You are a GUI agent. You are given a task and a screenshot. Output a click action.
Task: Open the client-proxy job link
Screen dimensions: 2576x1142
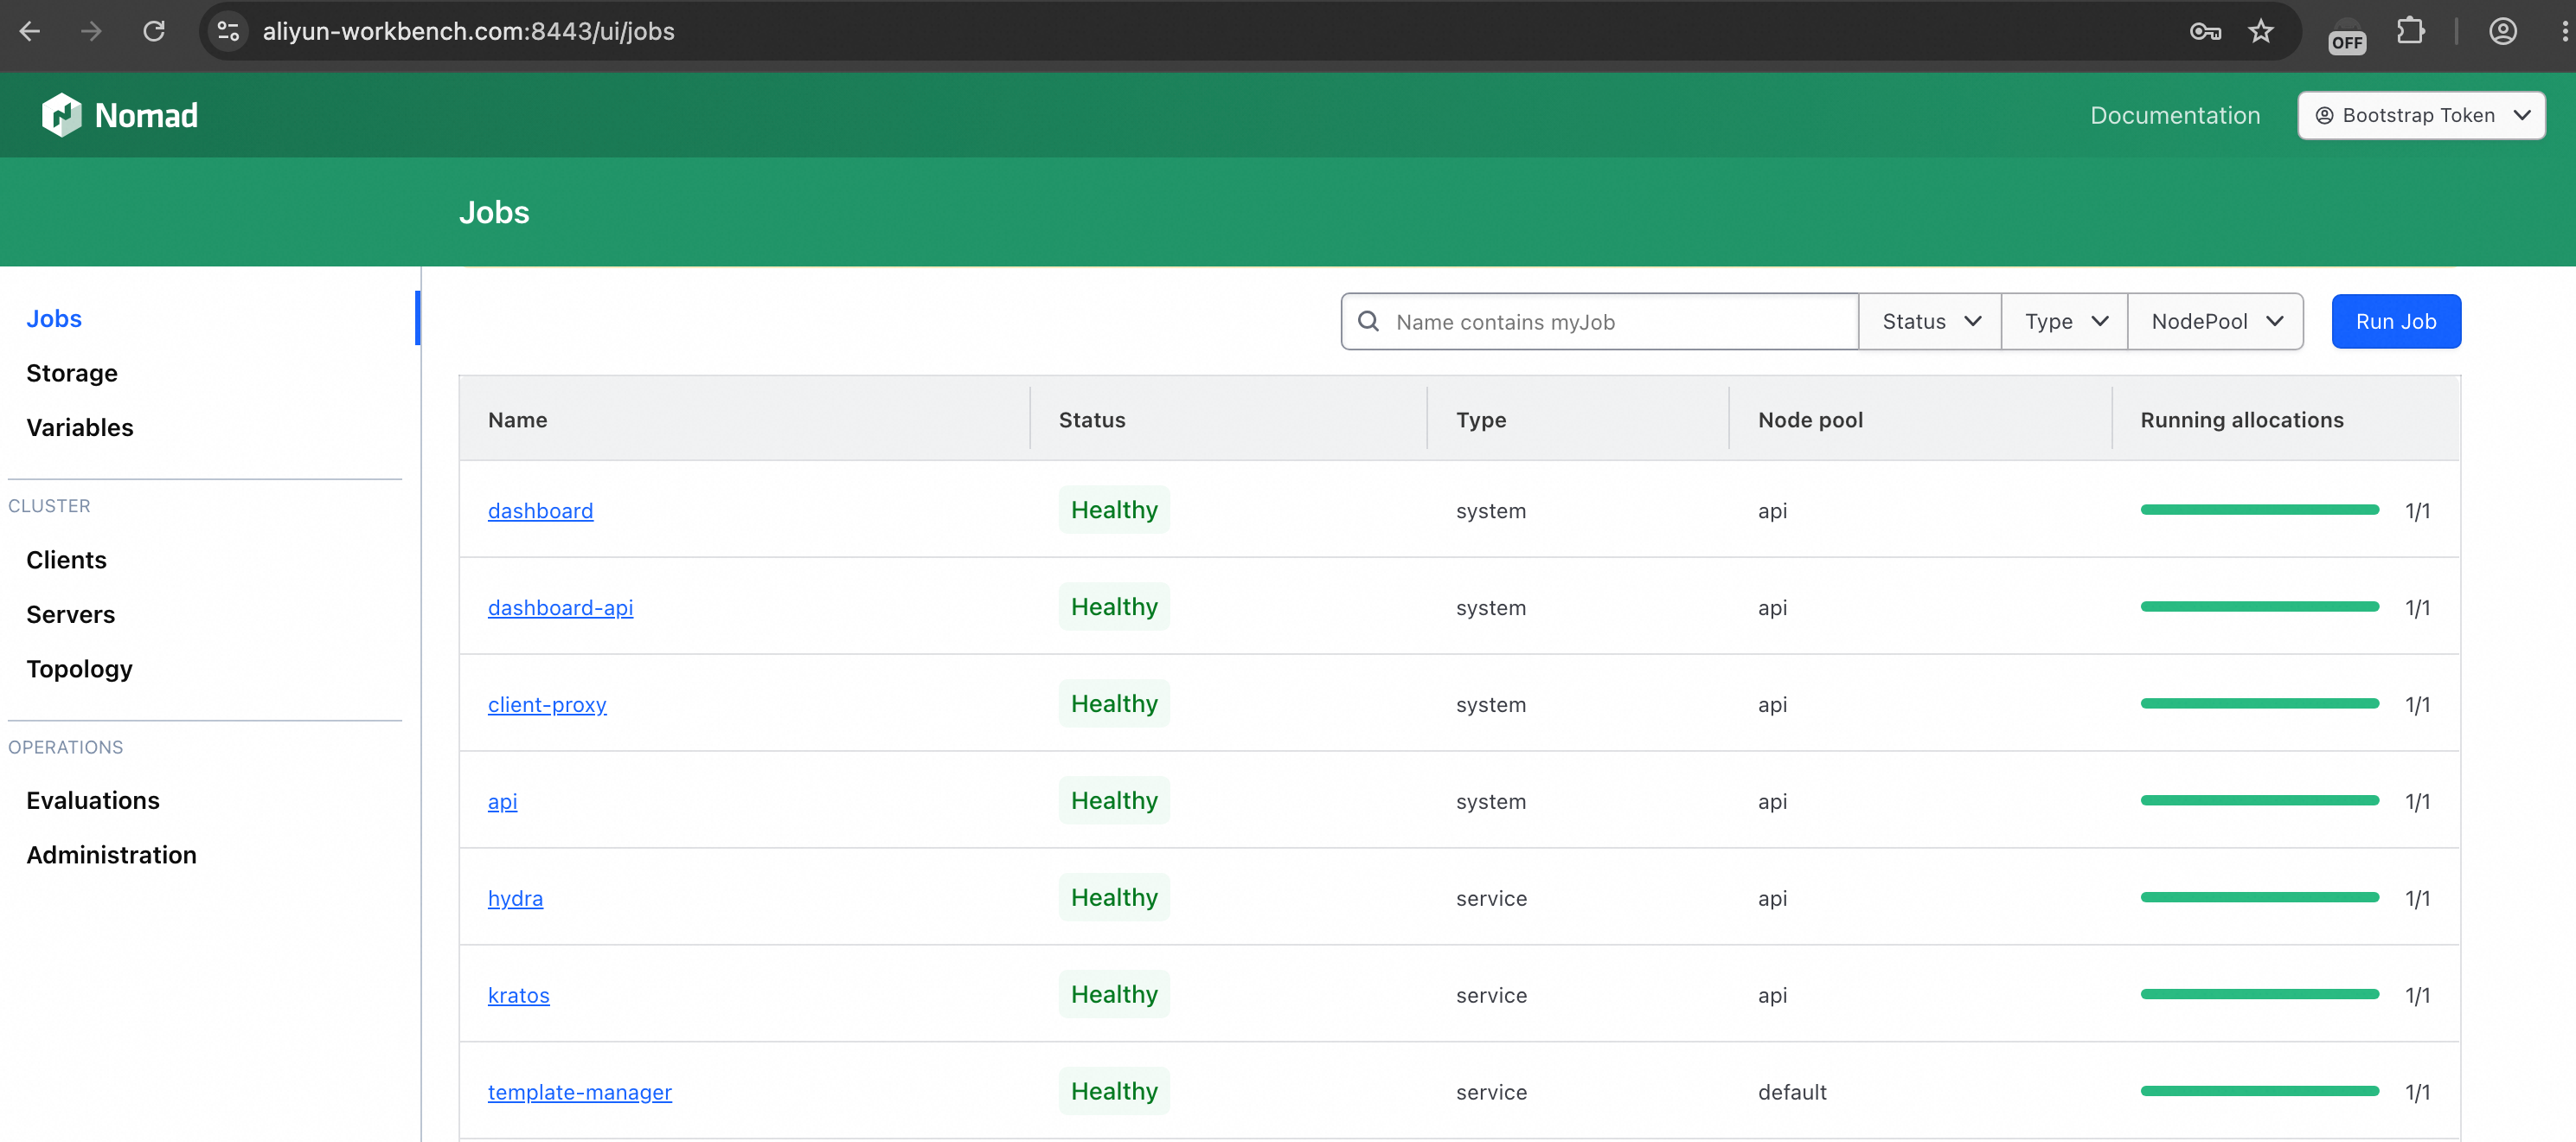tap(547, 705)
